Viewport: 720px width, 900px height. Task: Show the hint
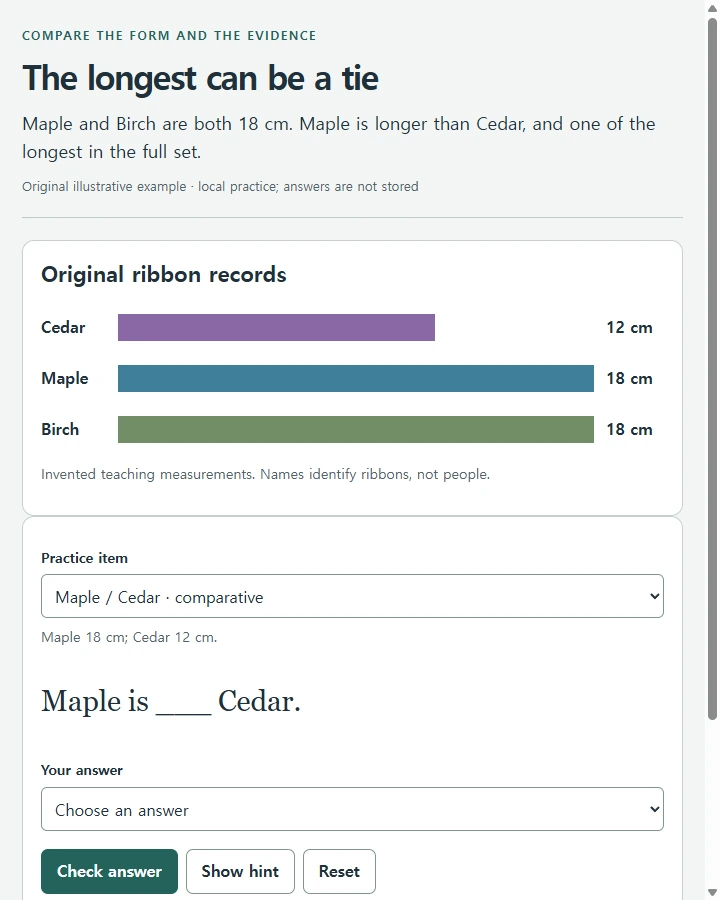point(240,871)
